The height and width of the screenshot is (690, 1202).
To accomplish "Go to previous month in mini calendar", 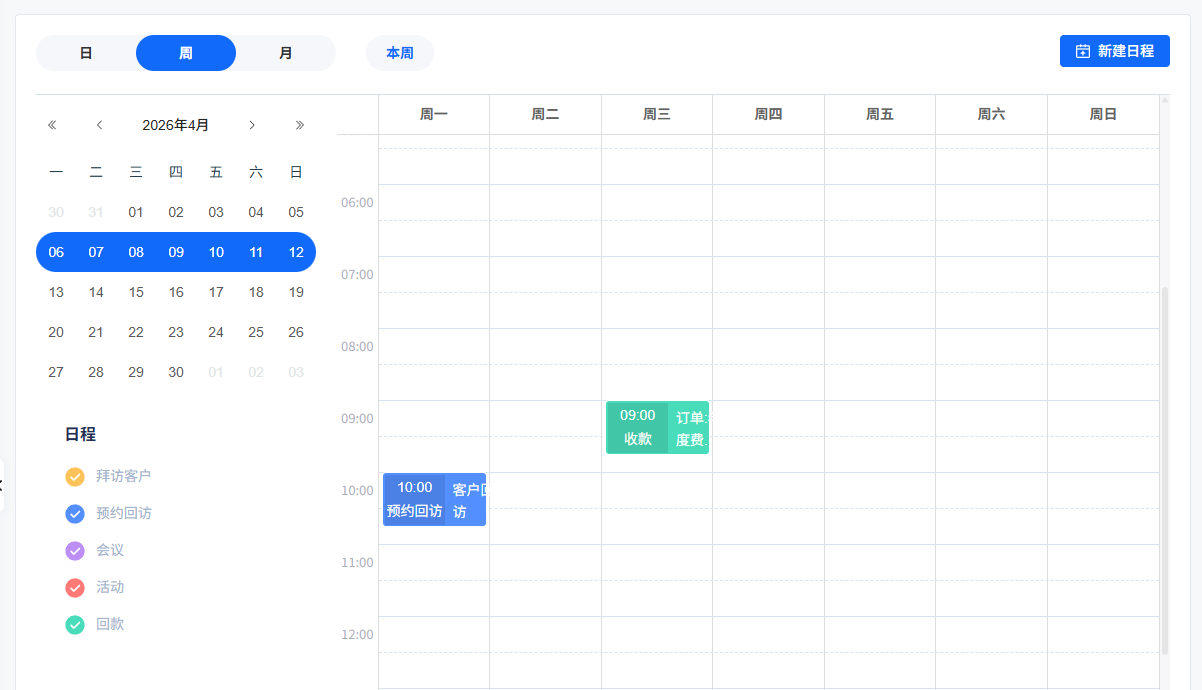I will tap(99, 125).
